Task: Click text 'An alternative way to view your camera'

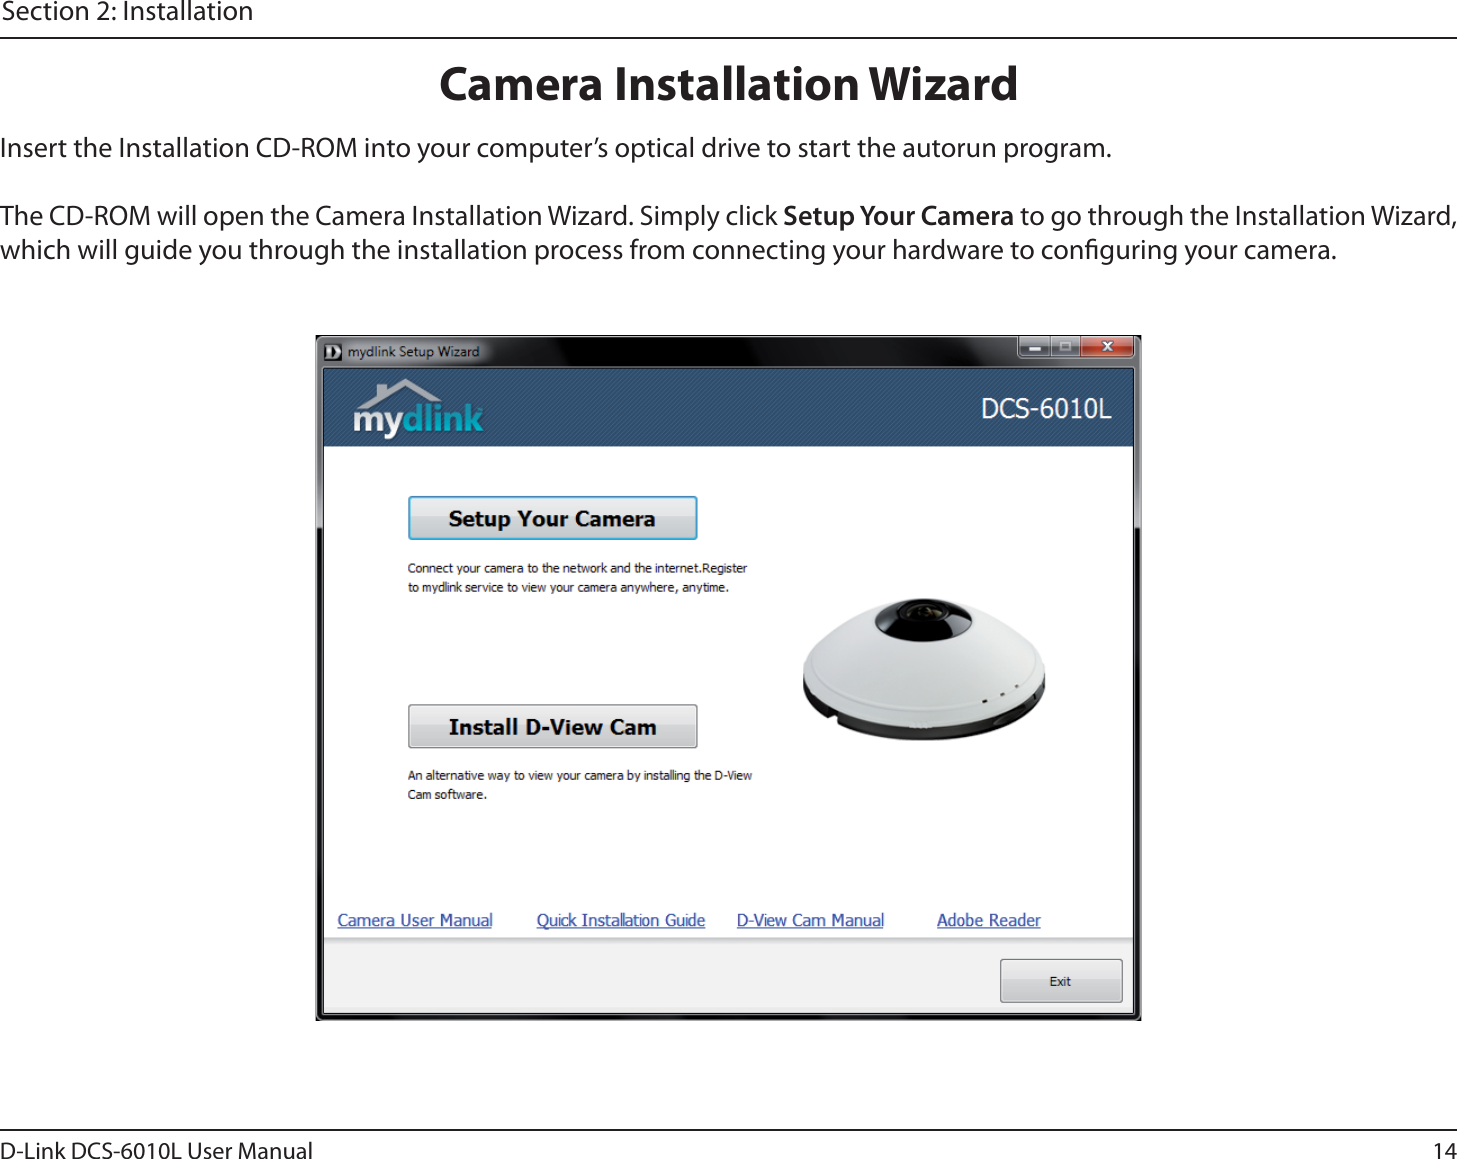Action: point(515,775)
